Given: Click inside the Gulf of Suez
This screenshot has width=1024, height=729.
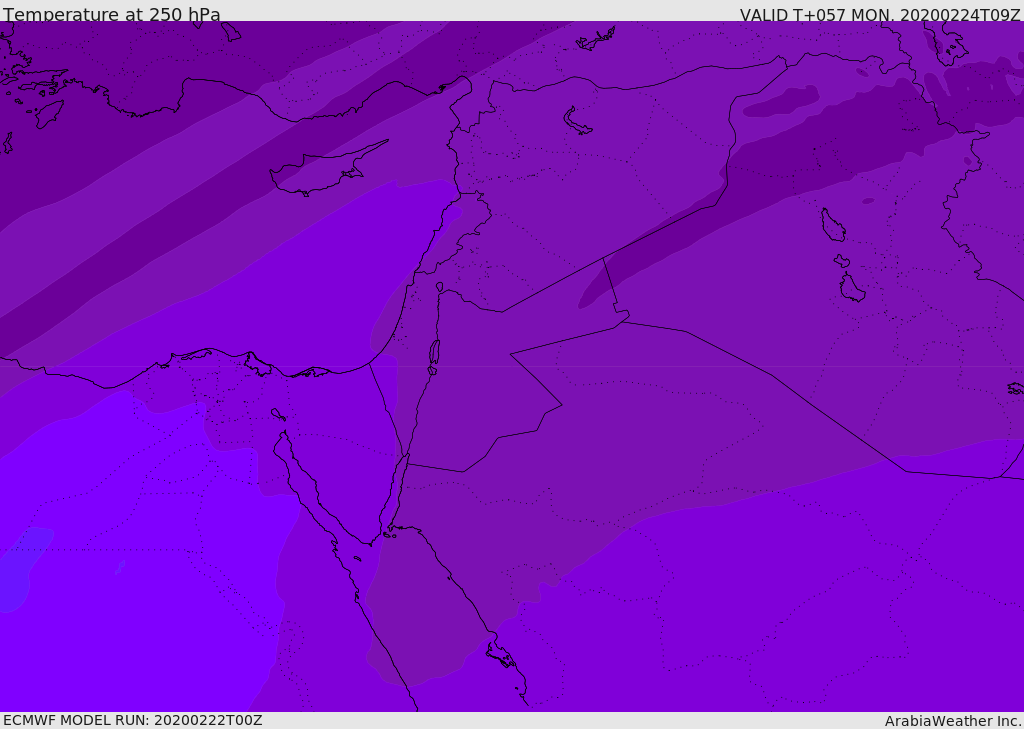Looking at the screenshot, I should pyautogui.click(x=300, y=480).
